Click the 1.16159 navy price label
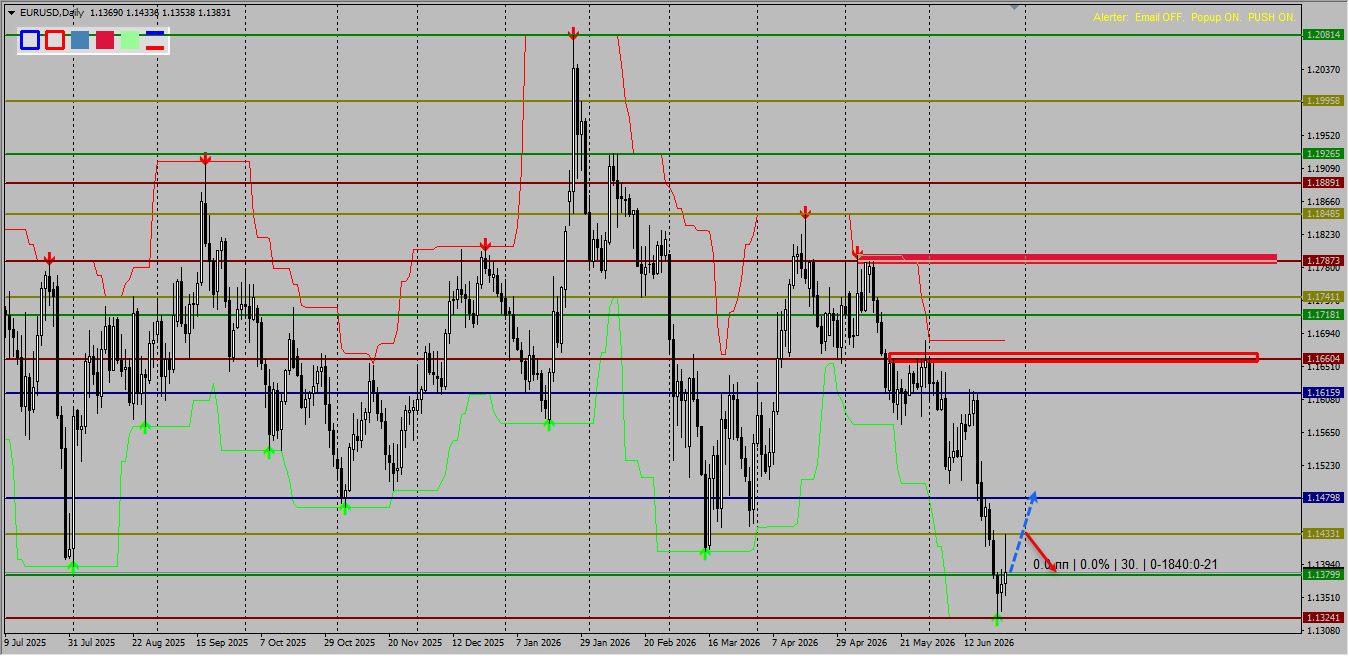 (1324, 393)
